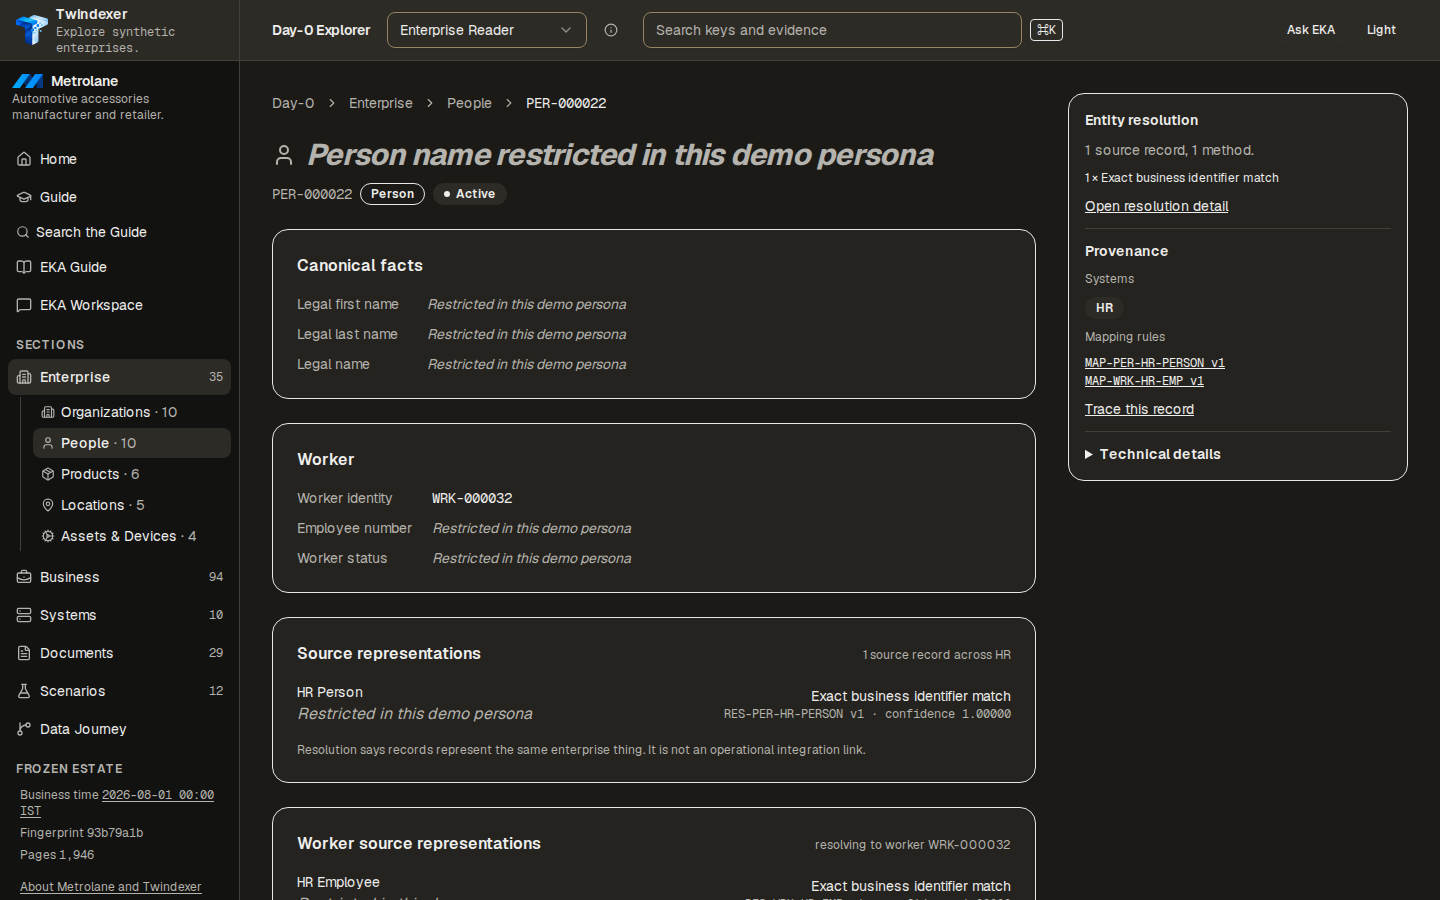Click the Search the Guide magnifier icon
Screen dimensions: 1440x900
pos(23,232)
